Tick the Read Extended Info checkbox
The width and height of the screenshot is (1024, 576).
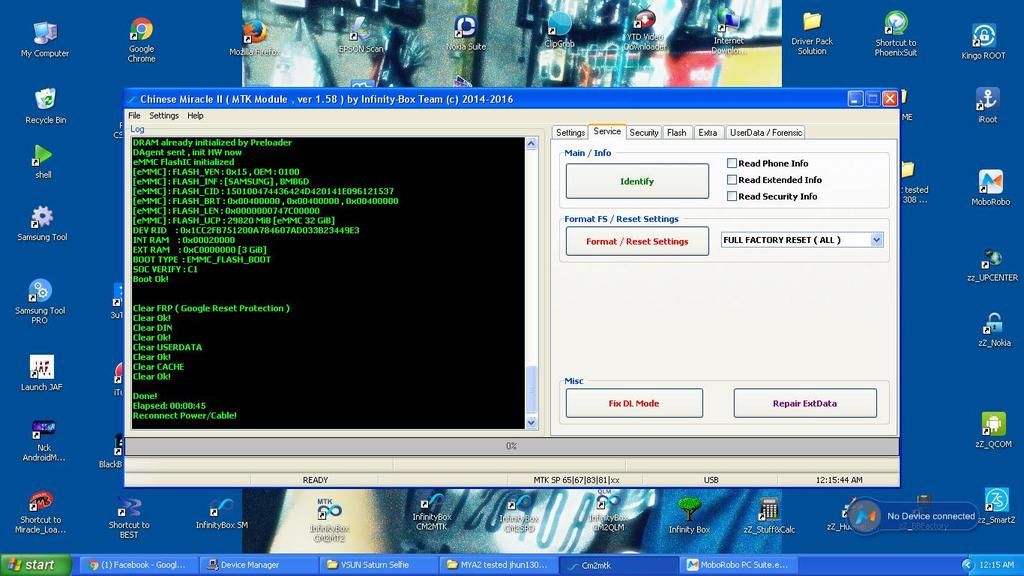[732, 180]
